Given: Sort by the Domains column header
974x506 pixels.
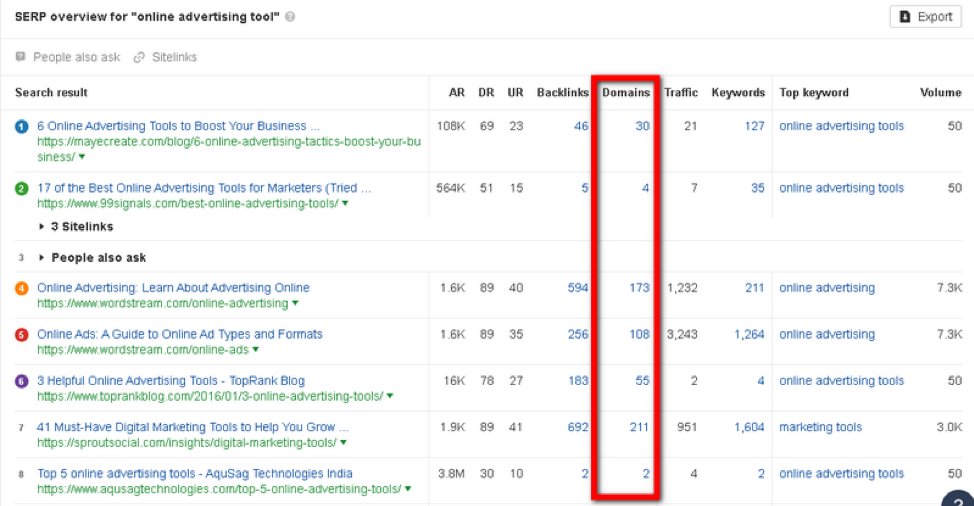Looking at the screenshot, I should 625,93.
